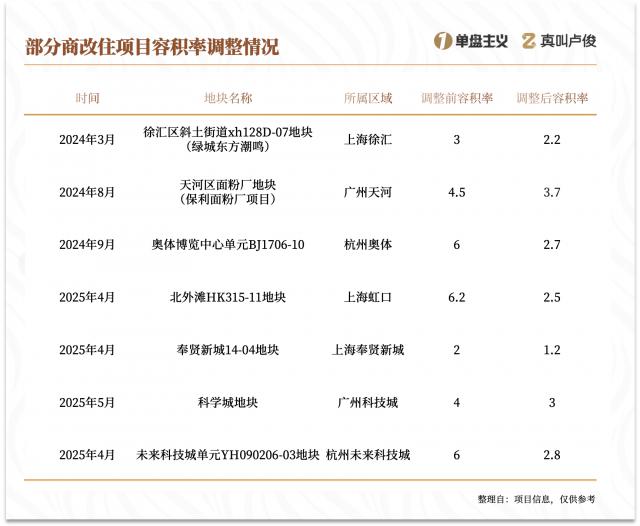Image resolution: width=640 pixels, height=526 pixels.
Task: Select the 时间 column header
Action: (x=87, y=99)
